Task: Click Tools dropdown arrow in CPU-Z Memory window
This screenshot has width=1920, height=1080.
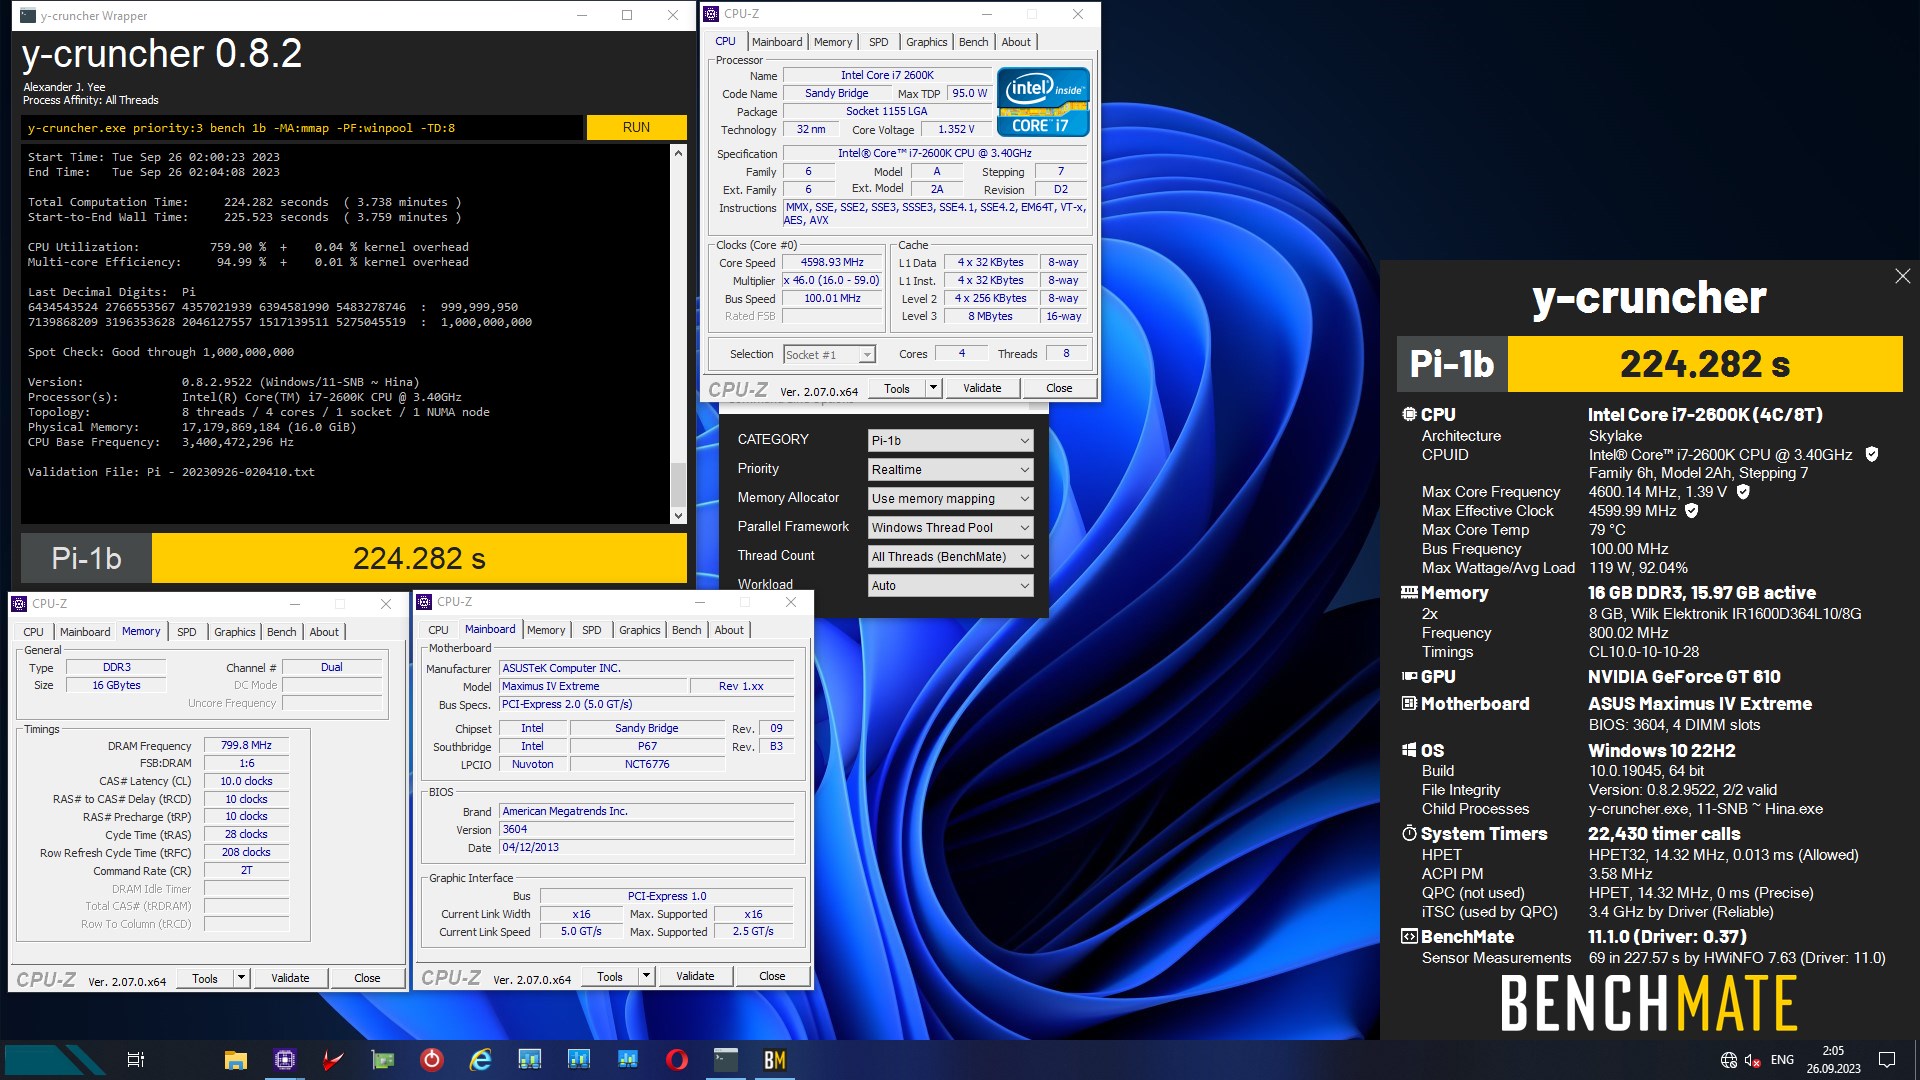Action: click(241, 978)
